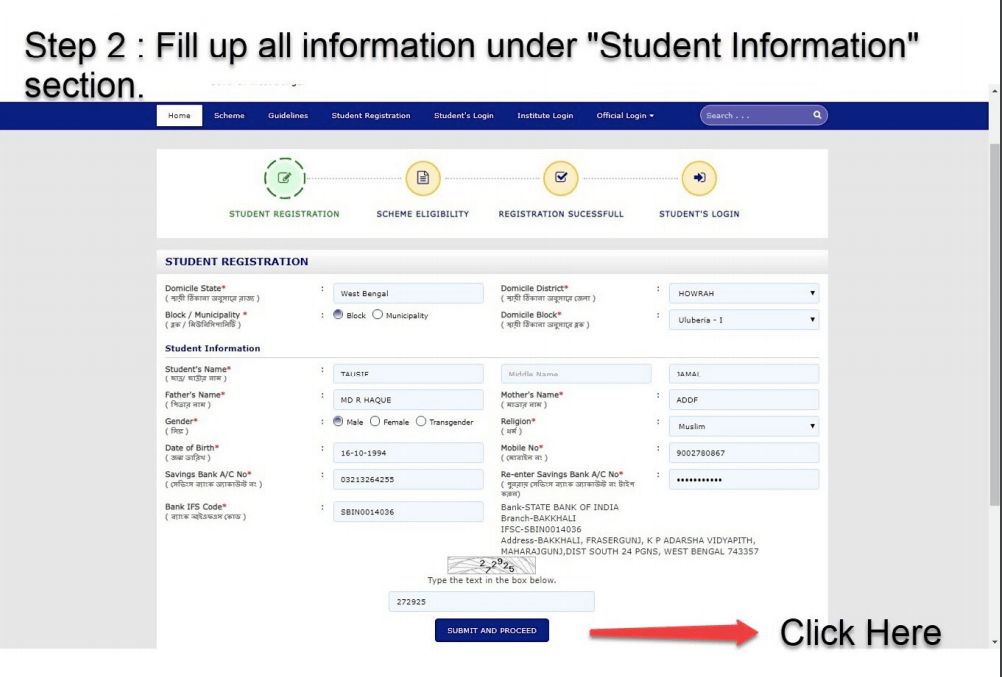Click the 'Branch-BAKKHALI' text
The image size is (1002, 677).
tap(538, 518)
